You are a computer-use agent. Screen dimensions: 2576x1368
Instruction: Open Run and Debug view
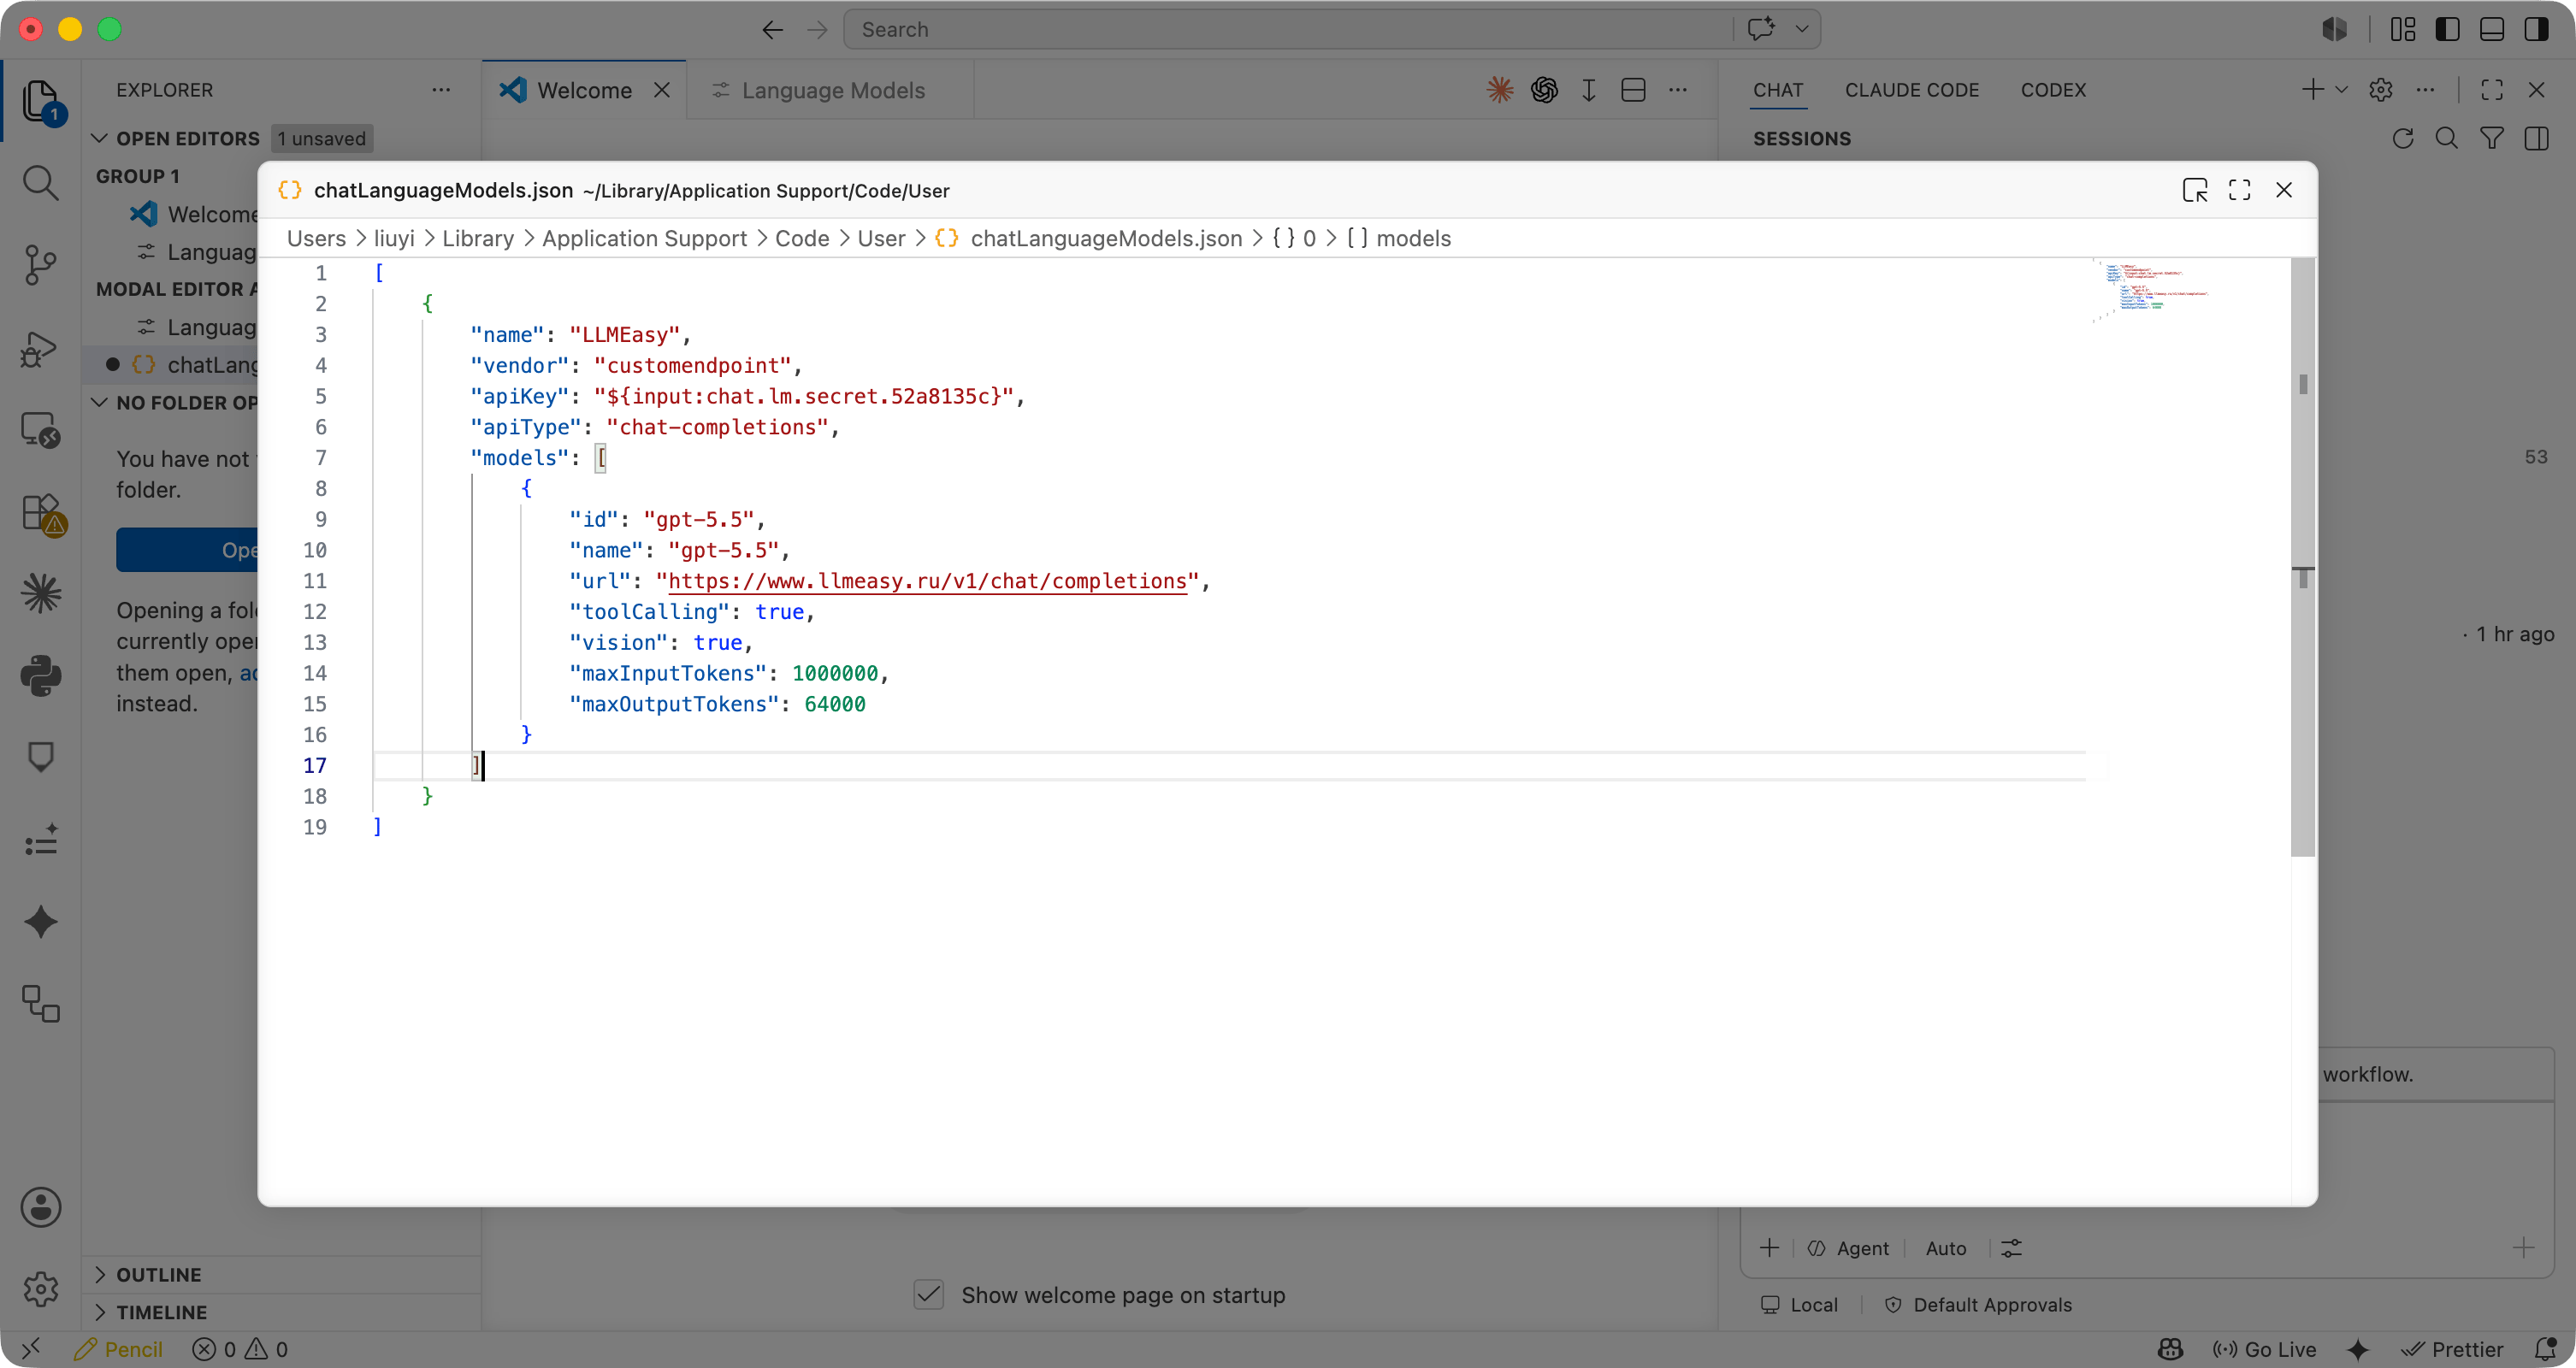[40, 348]
